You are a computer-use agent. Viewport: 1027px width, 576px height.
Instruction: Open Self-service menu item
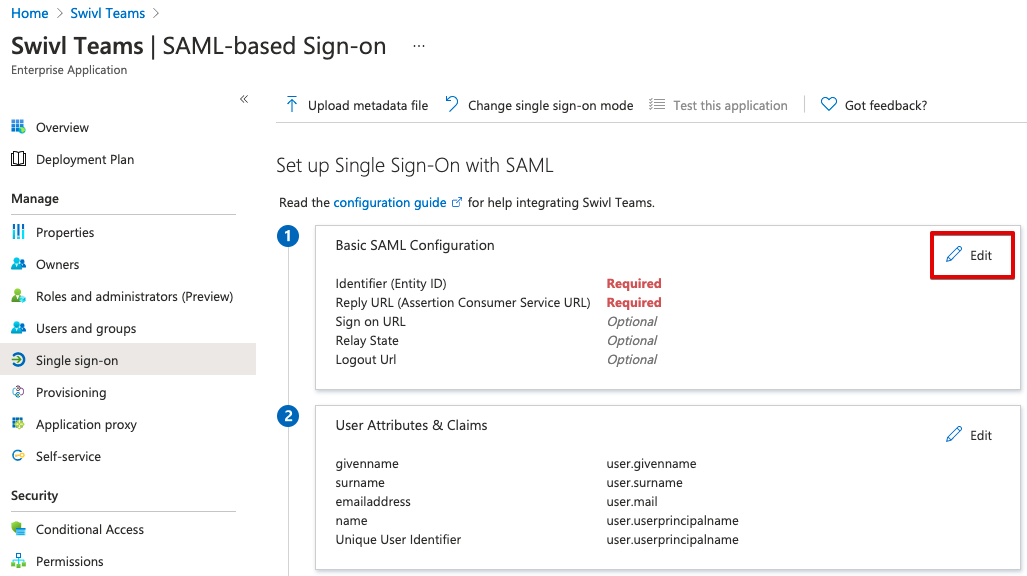point(68,456)
